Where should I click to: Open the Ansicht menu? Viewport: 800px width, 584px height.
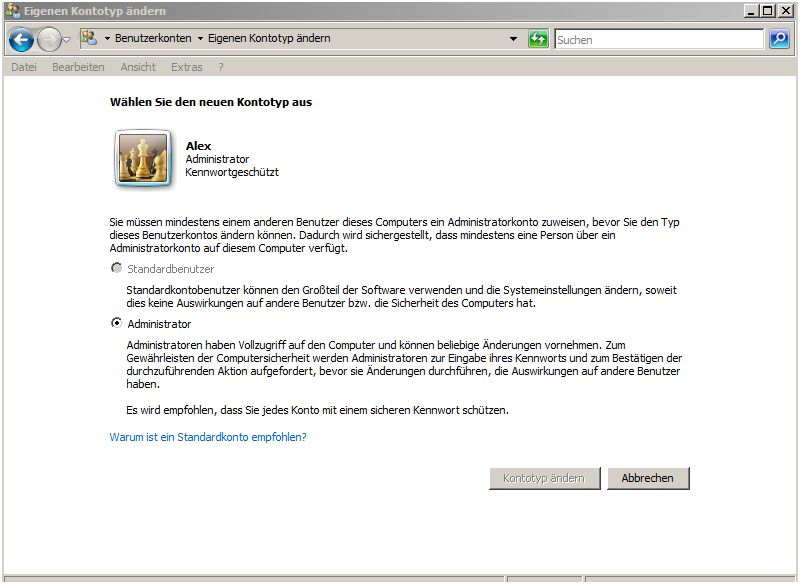(138, 67)
